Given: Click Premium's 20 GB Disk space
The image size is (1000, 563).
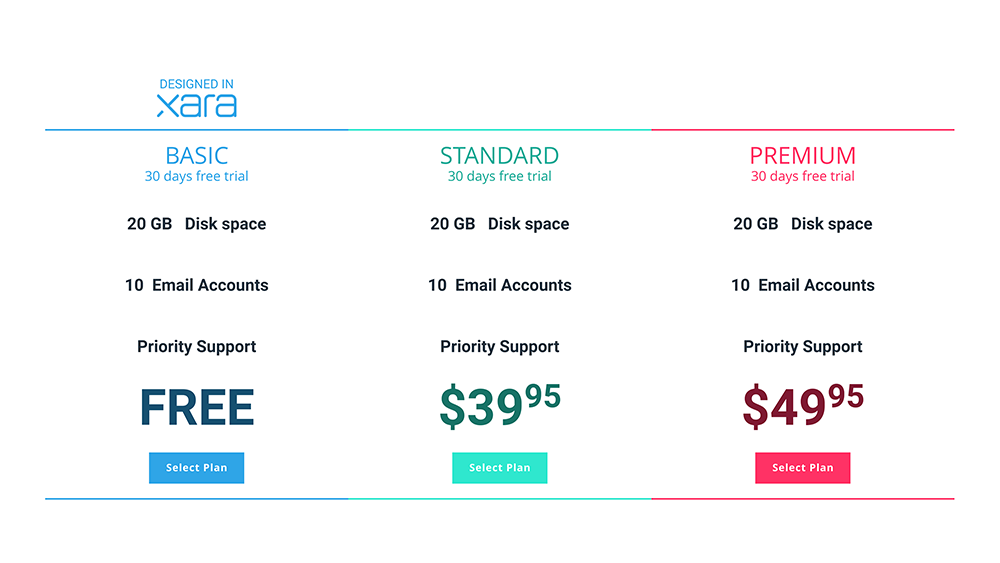Looking at the screenshot, I should tap(803, 224).
